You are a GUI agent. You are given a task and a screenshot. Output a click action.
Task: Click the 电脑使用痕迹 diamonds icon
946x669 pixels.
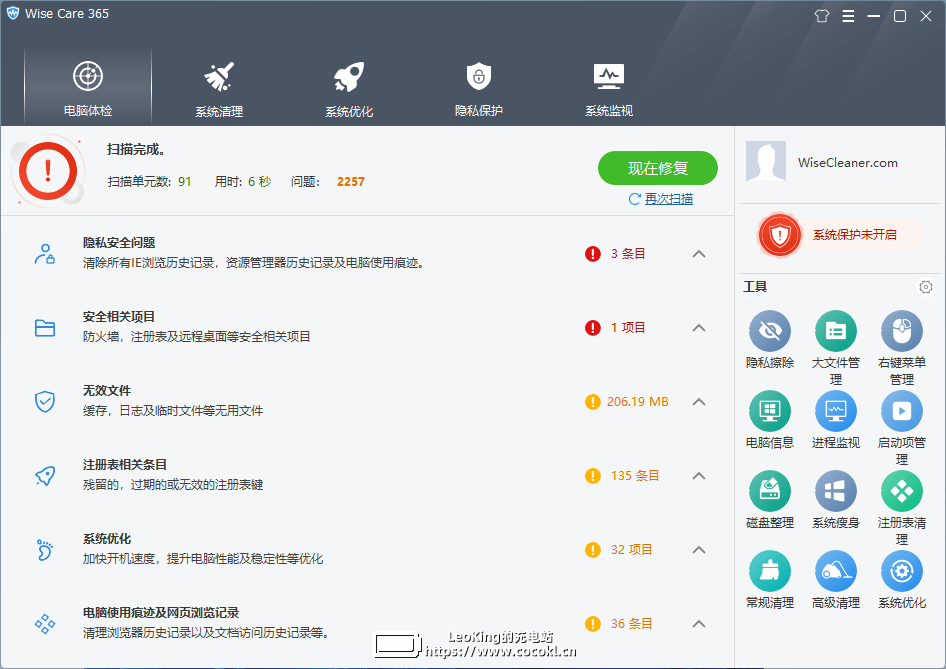coord(45,624)
